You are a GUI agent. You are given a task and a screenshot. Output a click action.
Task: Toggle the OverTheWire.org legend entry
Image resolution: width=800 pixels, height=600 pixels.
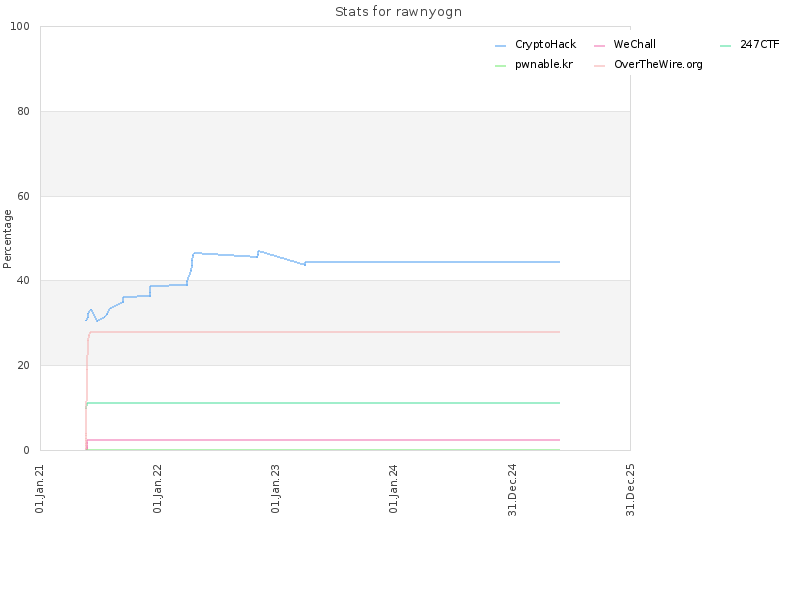point(648,64)
